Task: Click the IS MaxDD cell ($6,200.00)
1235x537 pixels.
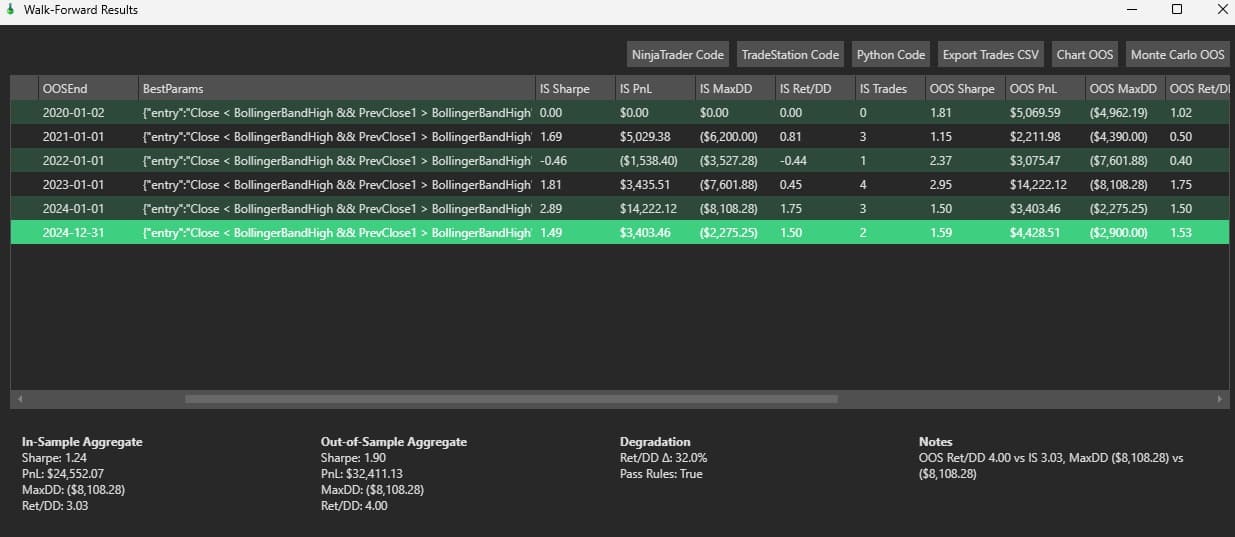Action: [728, 137]
